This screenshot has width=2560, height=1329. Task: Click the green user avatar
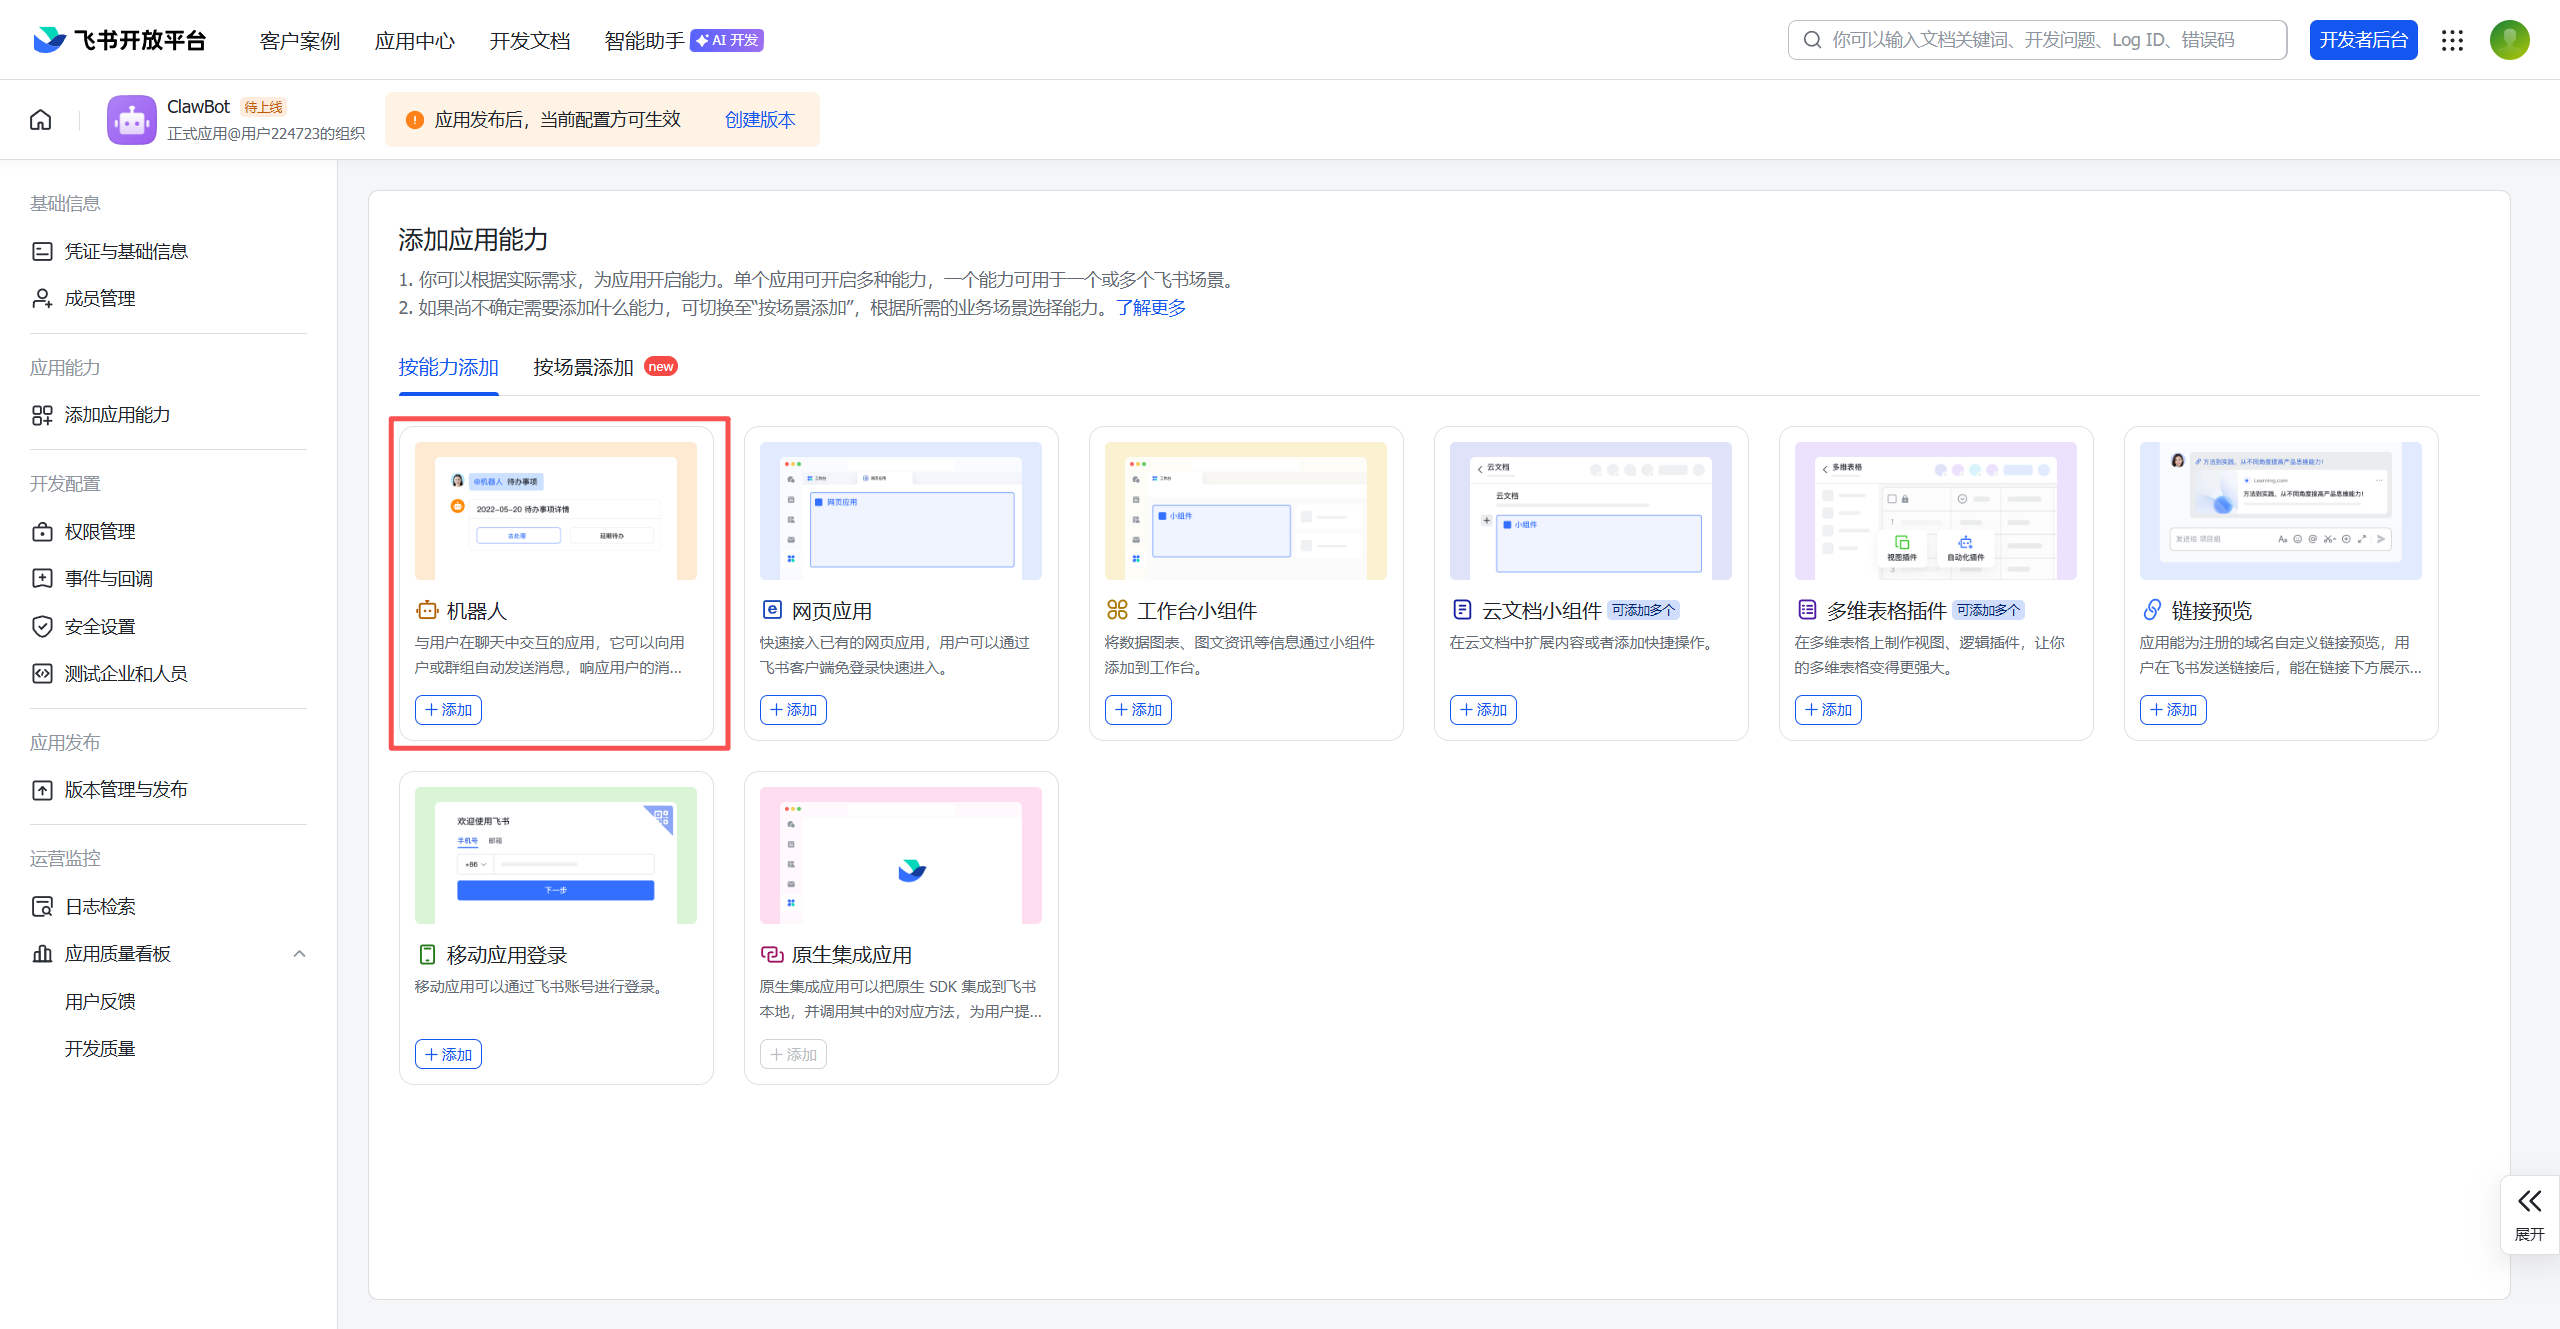coord(2509,40)
